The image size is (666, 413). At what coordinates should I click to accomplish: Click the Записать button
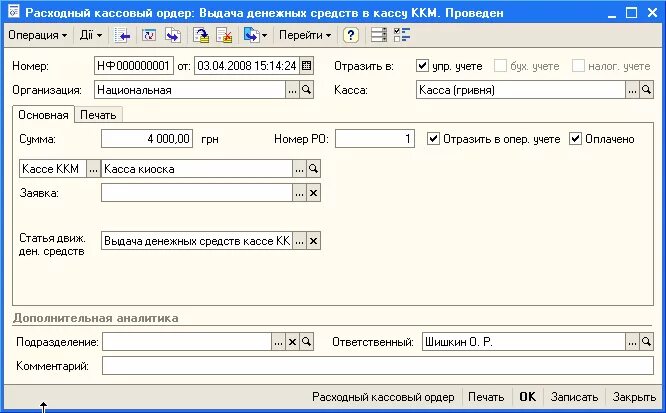point(574,397)
